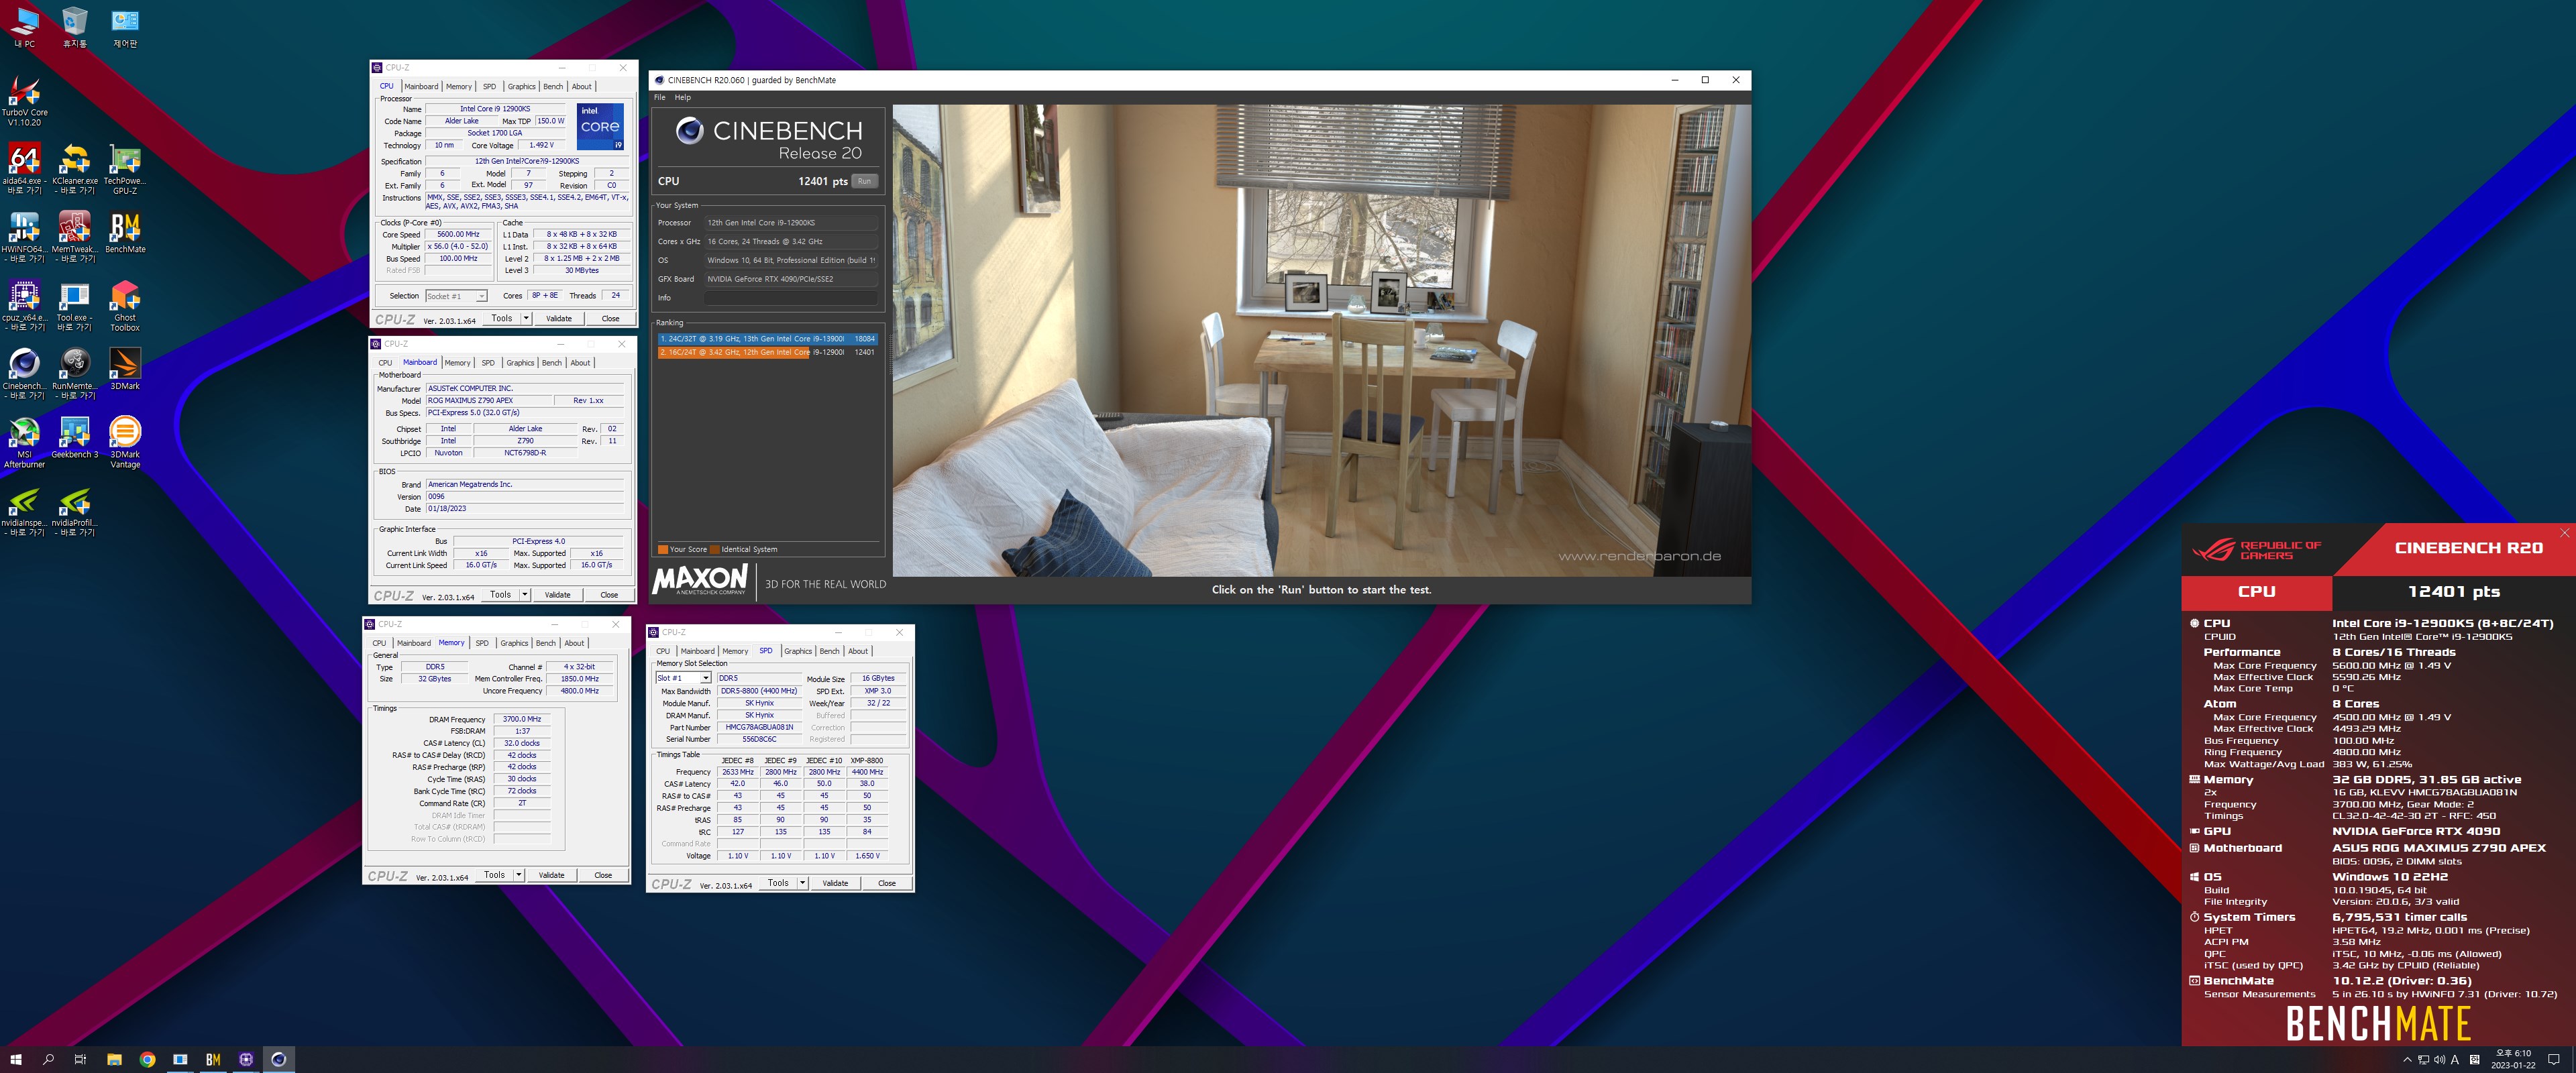The width and height of the screenshot is (2576, 1073).
Task: Launch MSI Afterburner desktop icon
Action: click(24, 441)
